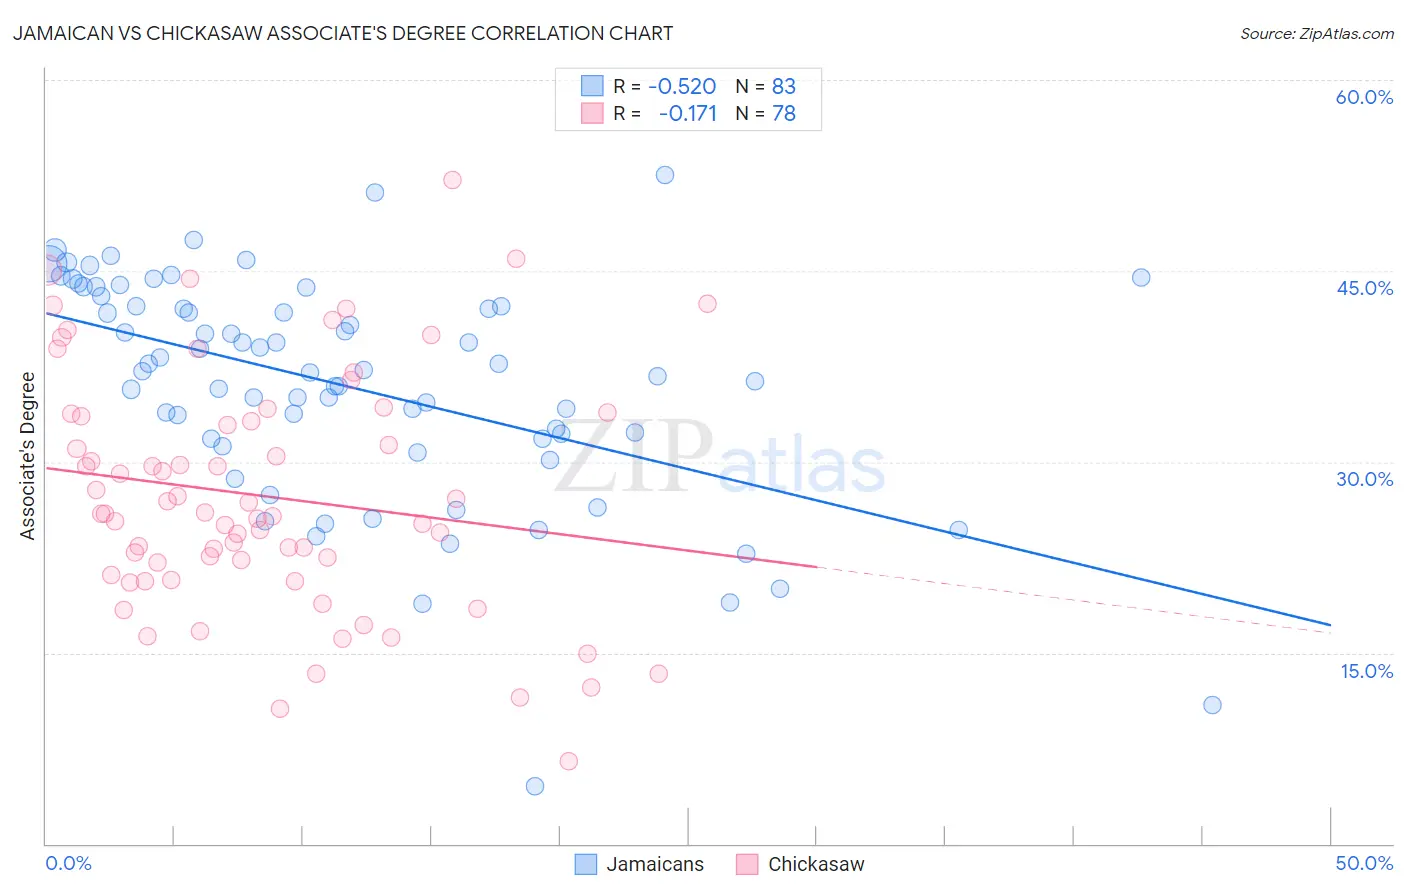
Task: Click the 30.0% y-axis label
Action: pos(1364,479)
